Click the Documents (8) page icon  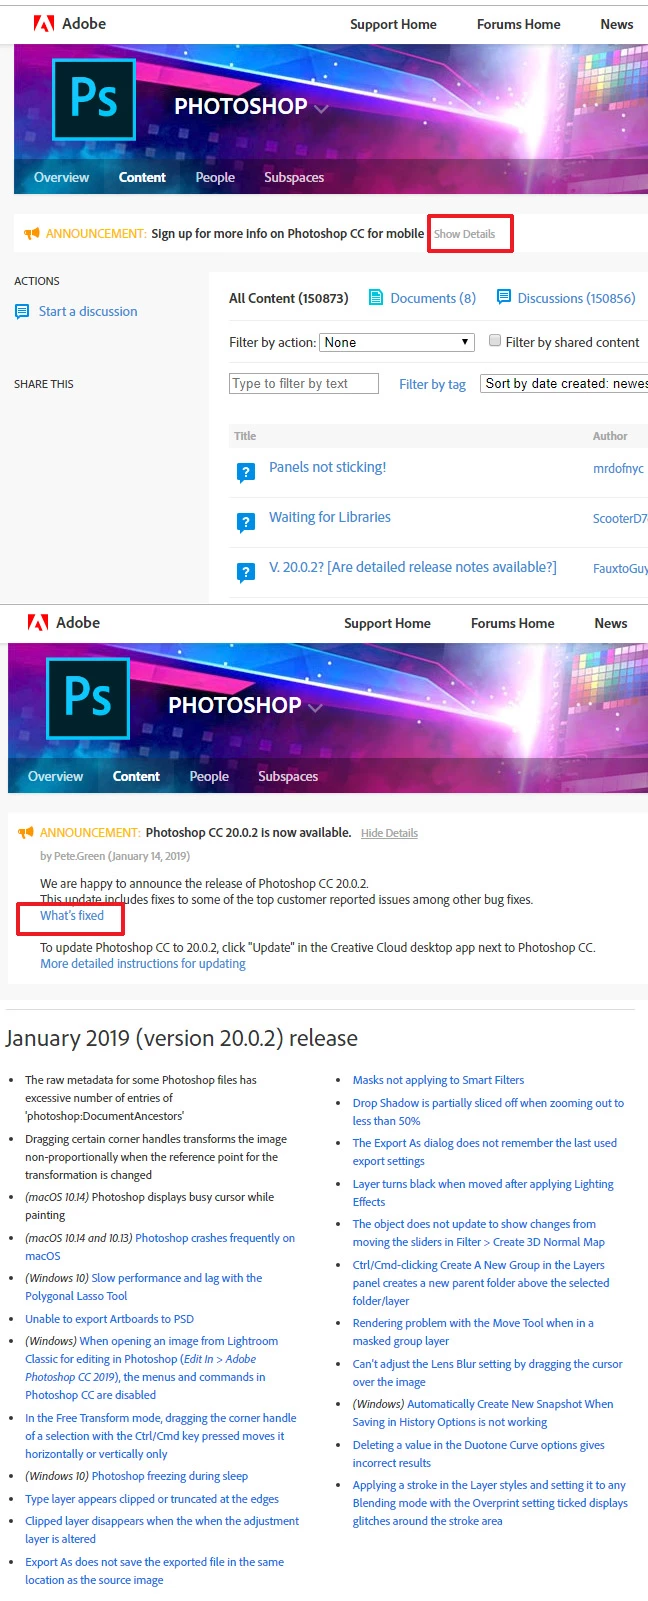point(376,297)
